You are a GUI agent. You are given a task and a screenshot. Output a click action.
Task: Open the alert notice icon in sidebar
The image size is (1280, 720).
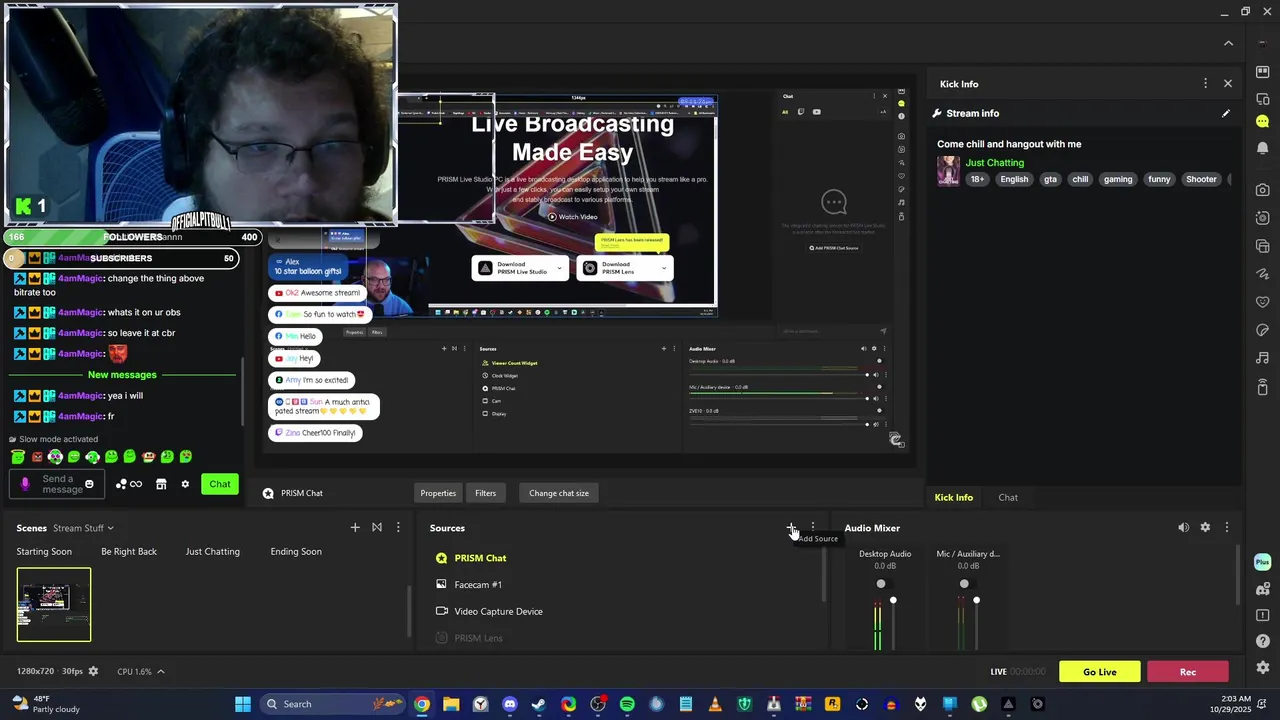pyautogui.click(x=1262, y=615)
